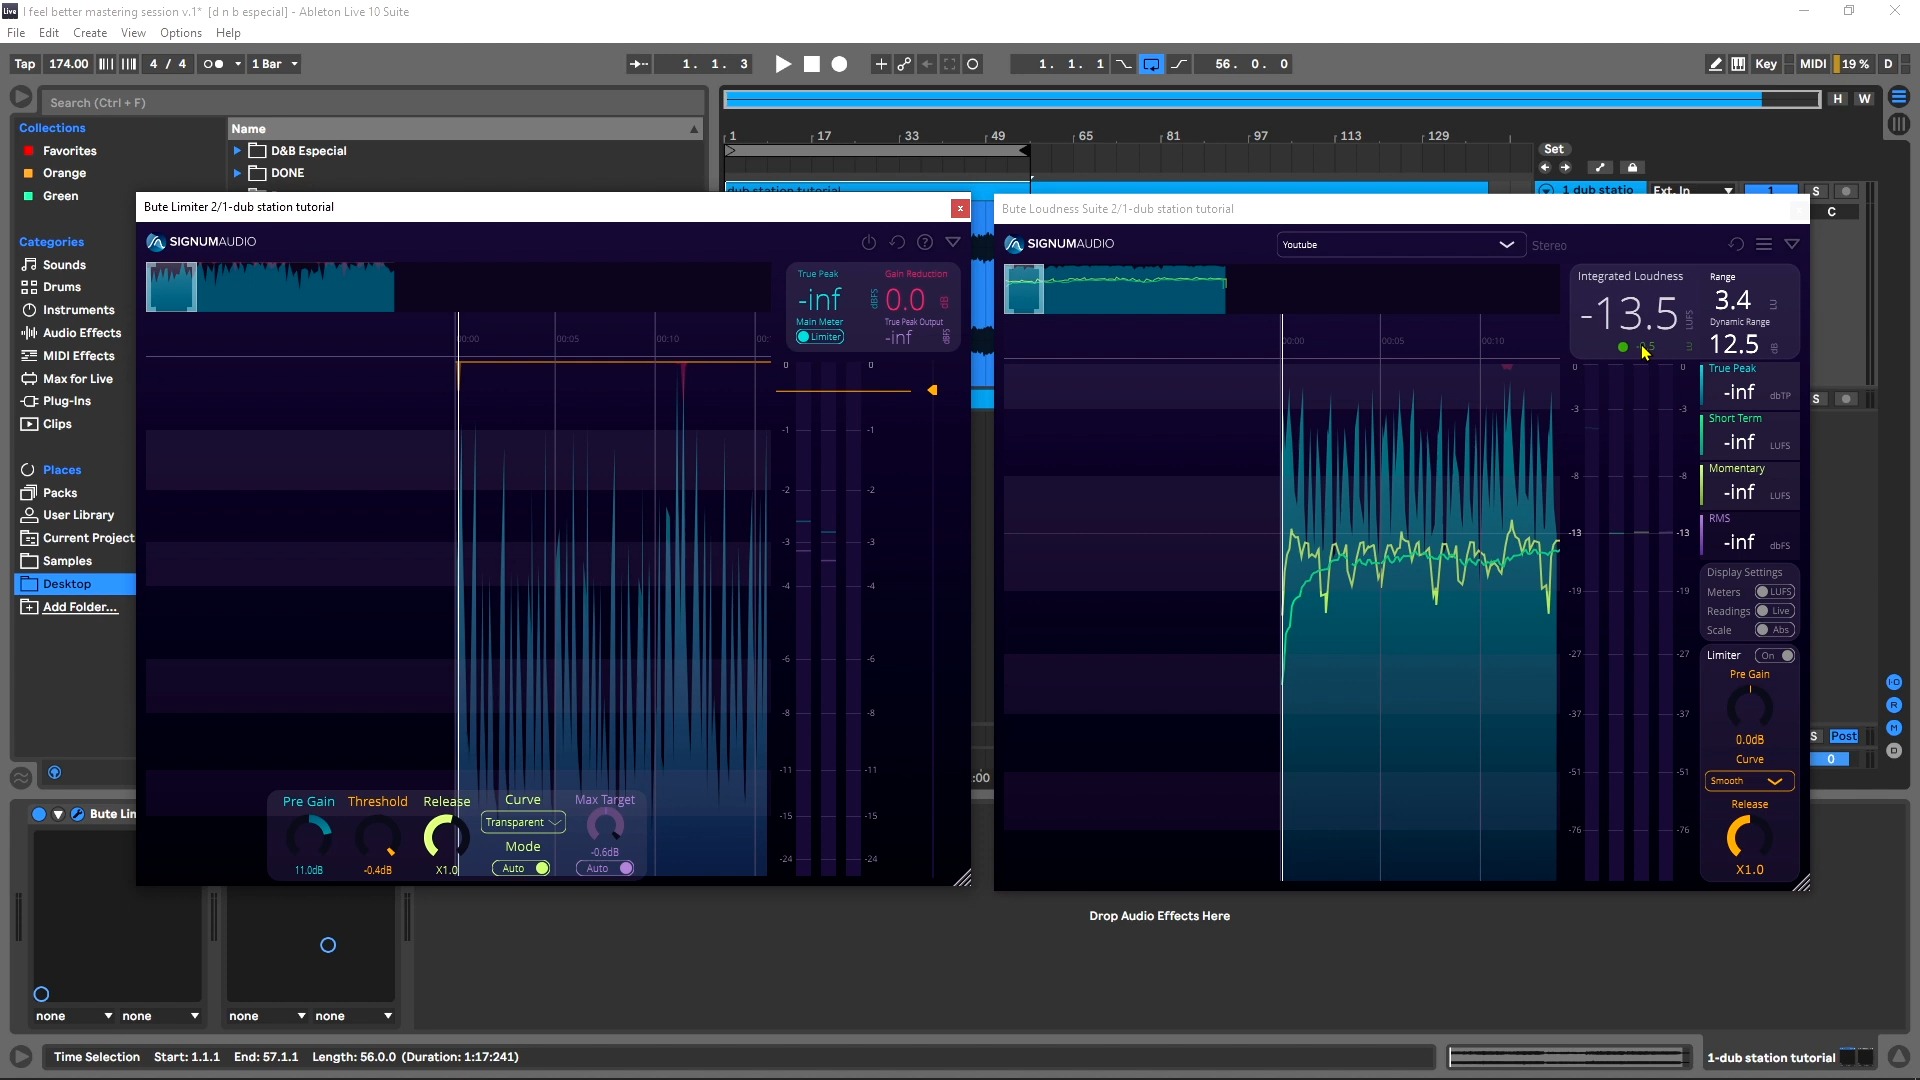This screenshot has height=1080, width=1920.
Task: Open the quantization 1 Bar menu
Action: pos(274,64)
